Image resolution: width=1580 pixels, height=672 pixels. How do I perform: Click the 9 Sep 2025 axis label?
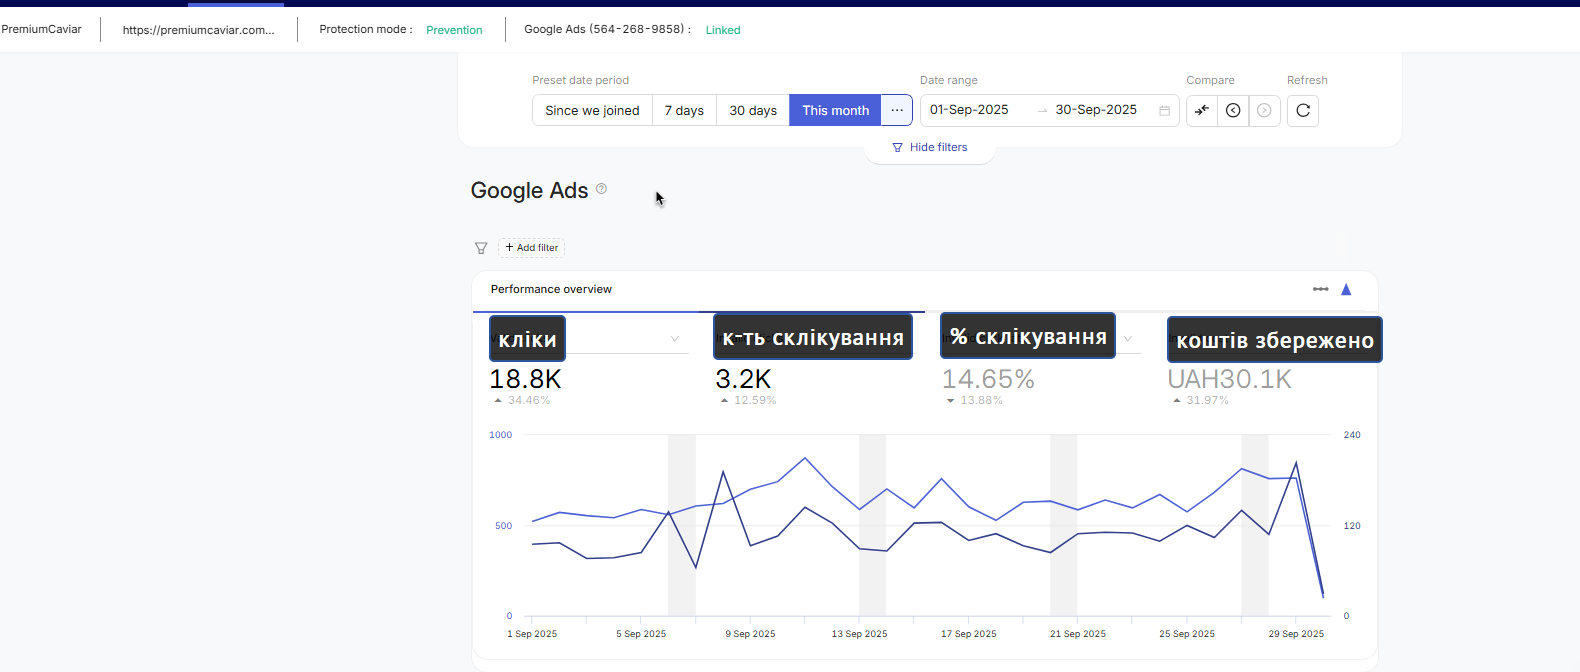coord(750,634)
